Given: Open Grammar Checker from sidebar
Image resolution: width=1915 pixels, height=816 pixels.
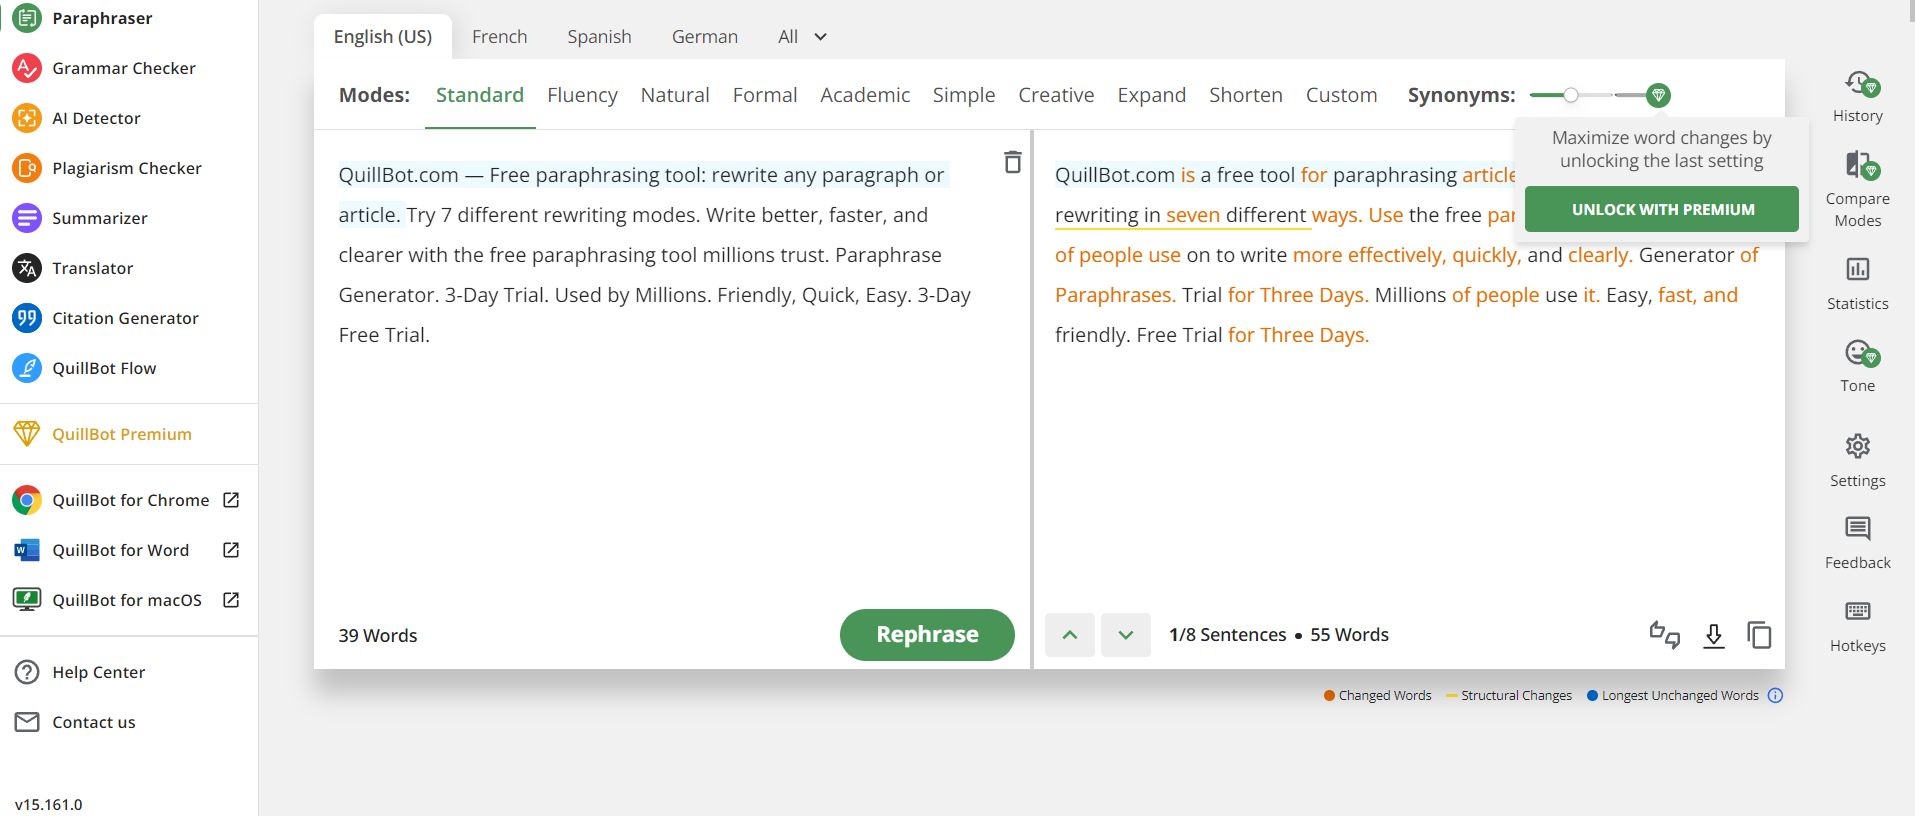Looking at the screenshot, I should (124, 68).
